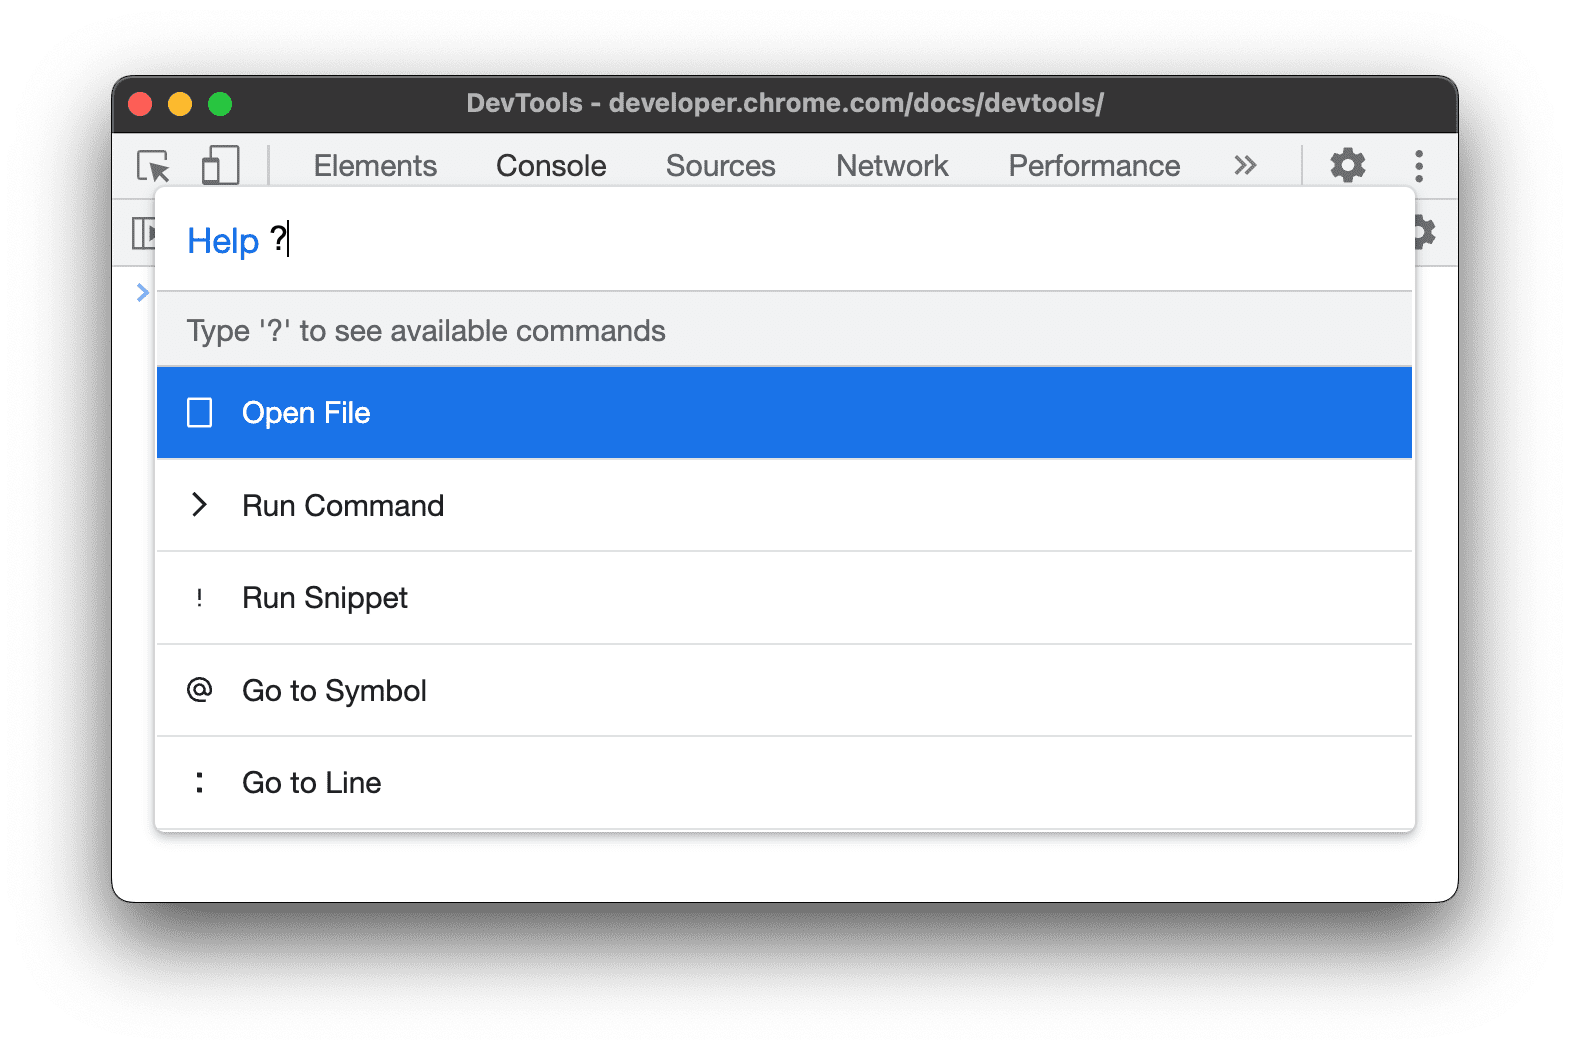Click the console prompt arrow

142,292
